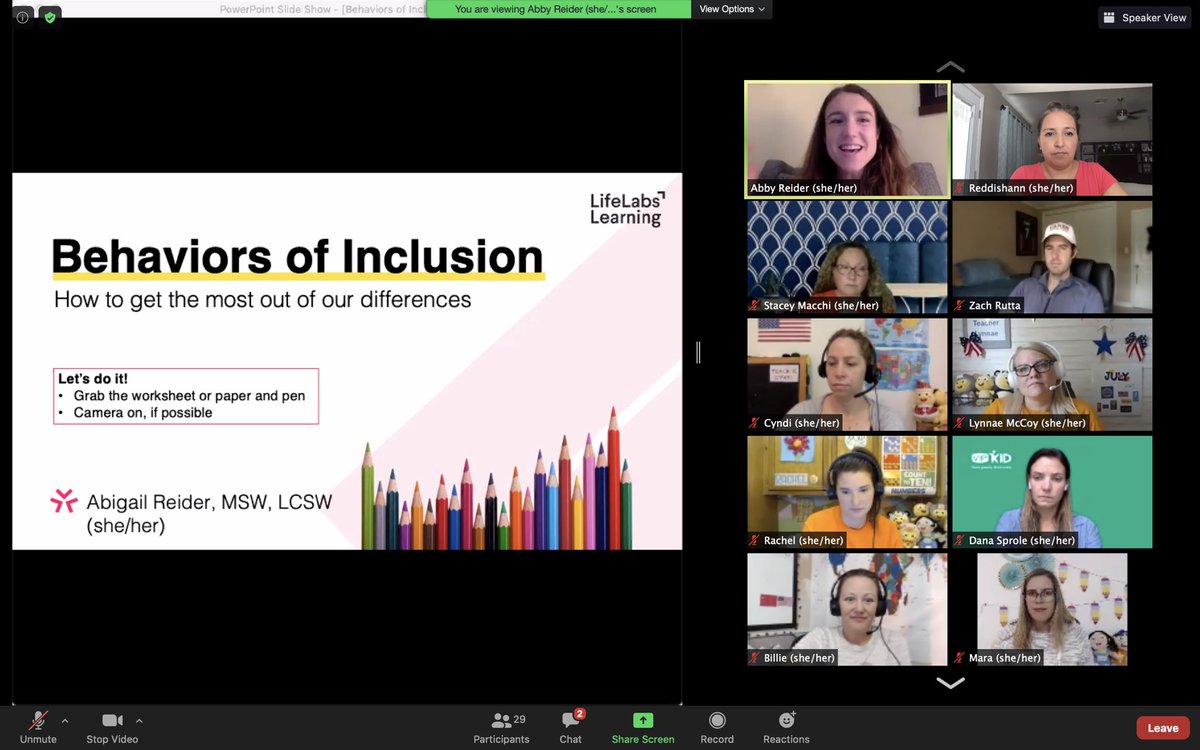Click the muted mic icon beside Stacey Macchi
Viewport: 1200px width, 750px height.
click(x=755, y=306)
